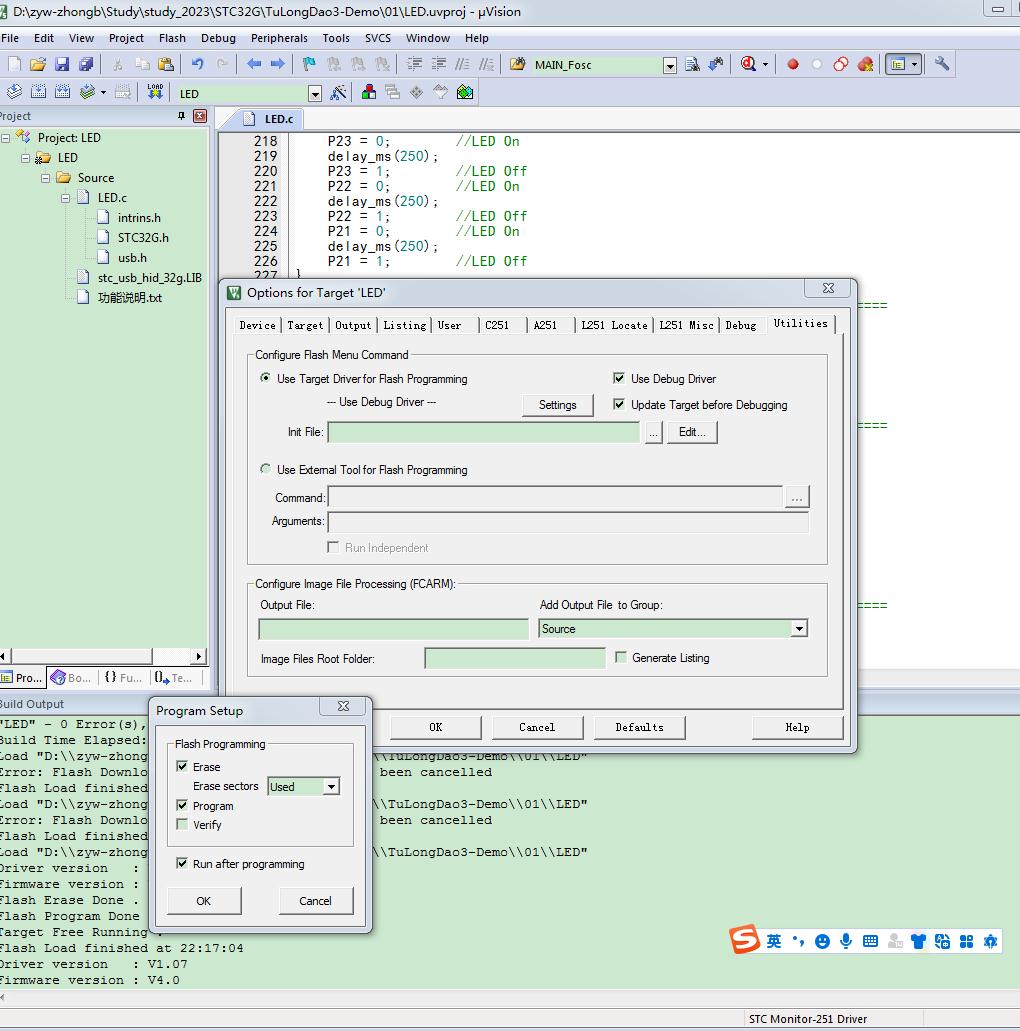This screenshot has width=1020, height=1031.
Task: Navigate forwards with the blue right arrow
Action: tap(278, 64)
